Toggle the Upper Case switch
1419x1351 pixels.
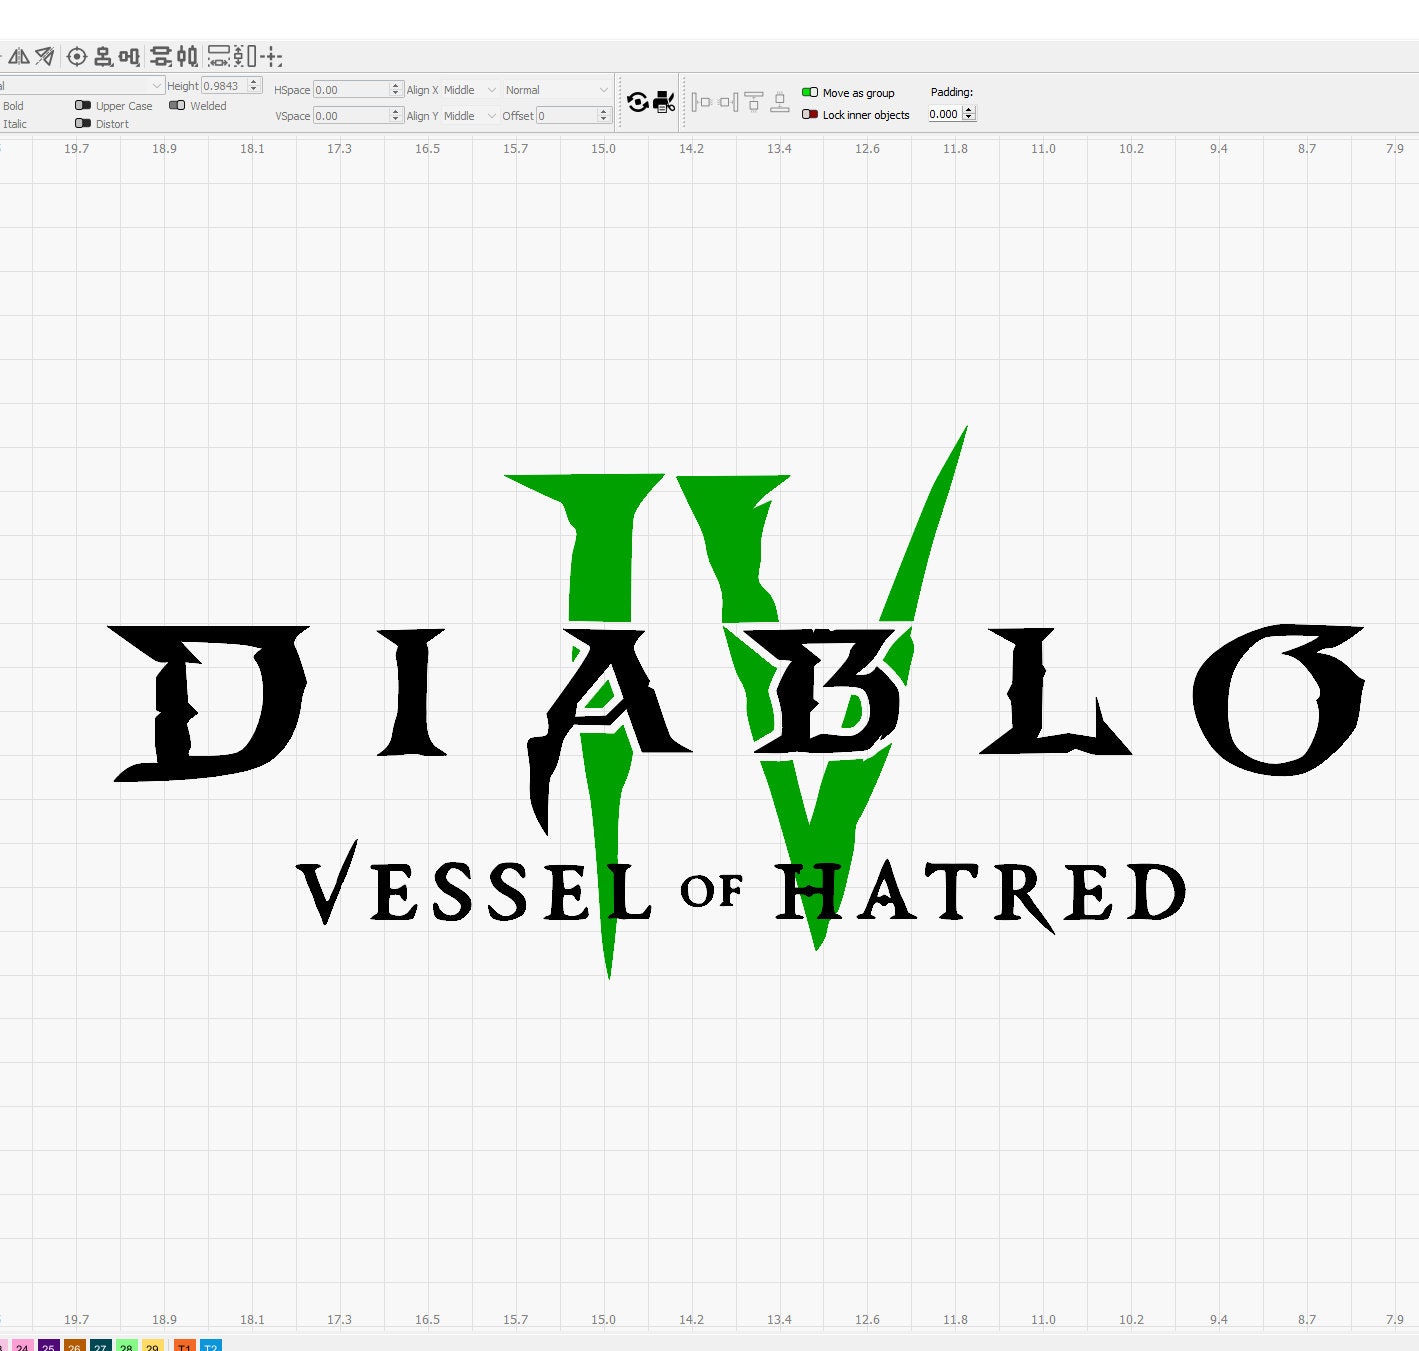point(84,106)
